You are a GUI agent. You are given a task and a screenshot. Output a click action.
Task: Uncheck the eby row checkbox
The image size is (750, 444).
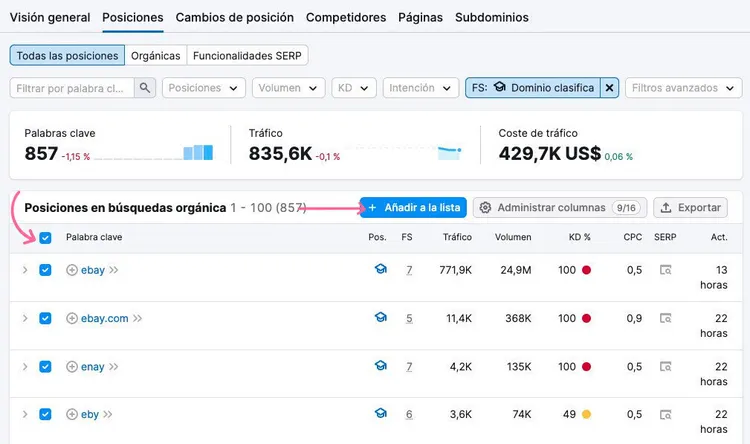(45, 414)
